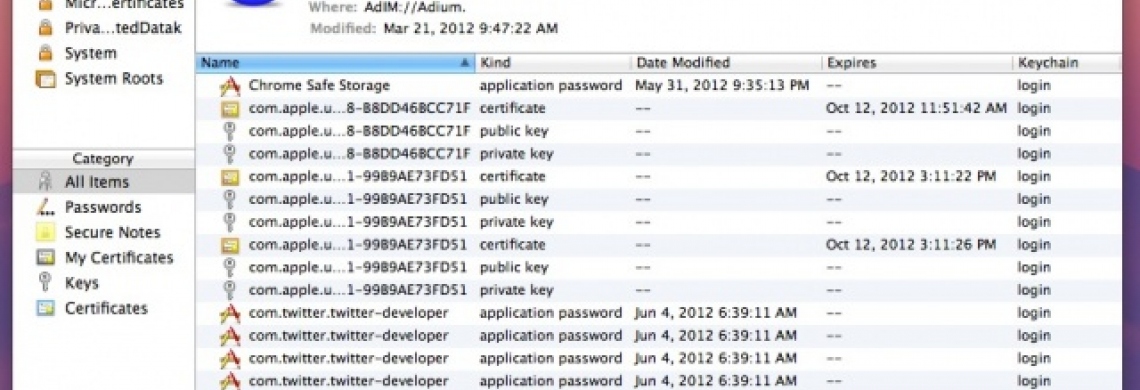This screenshot has width=1140, height=390.
Task: Click the Keychain column header
Action: coord(1067,63)
